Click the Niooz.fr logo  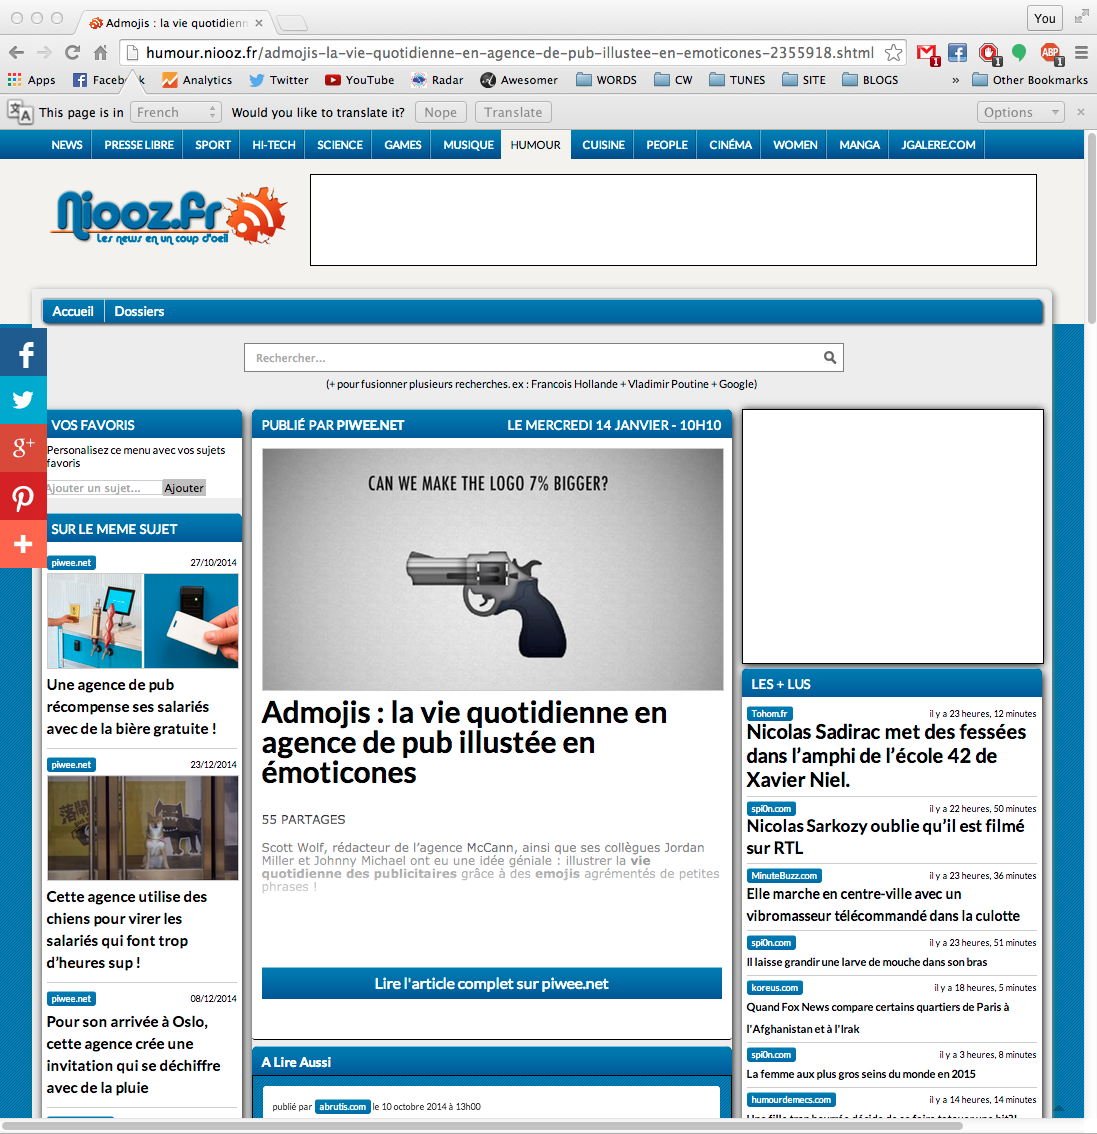point(171,216)
